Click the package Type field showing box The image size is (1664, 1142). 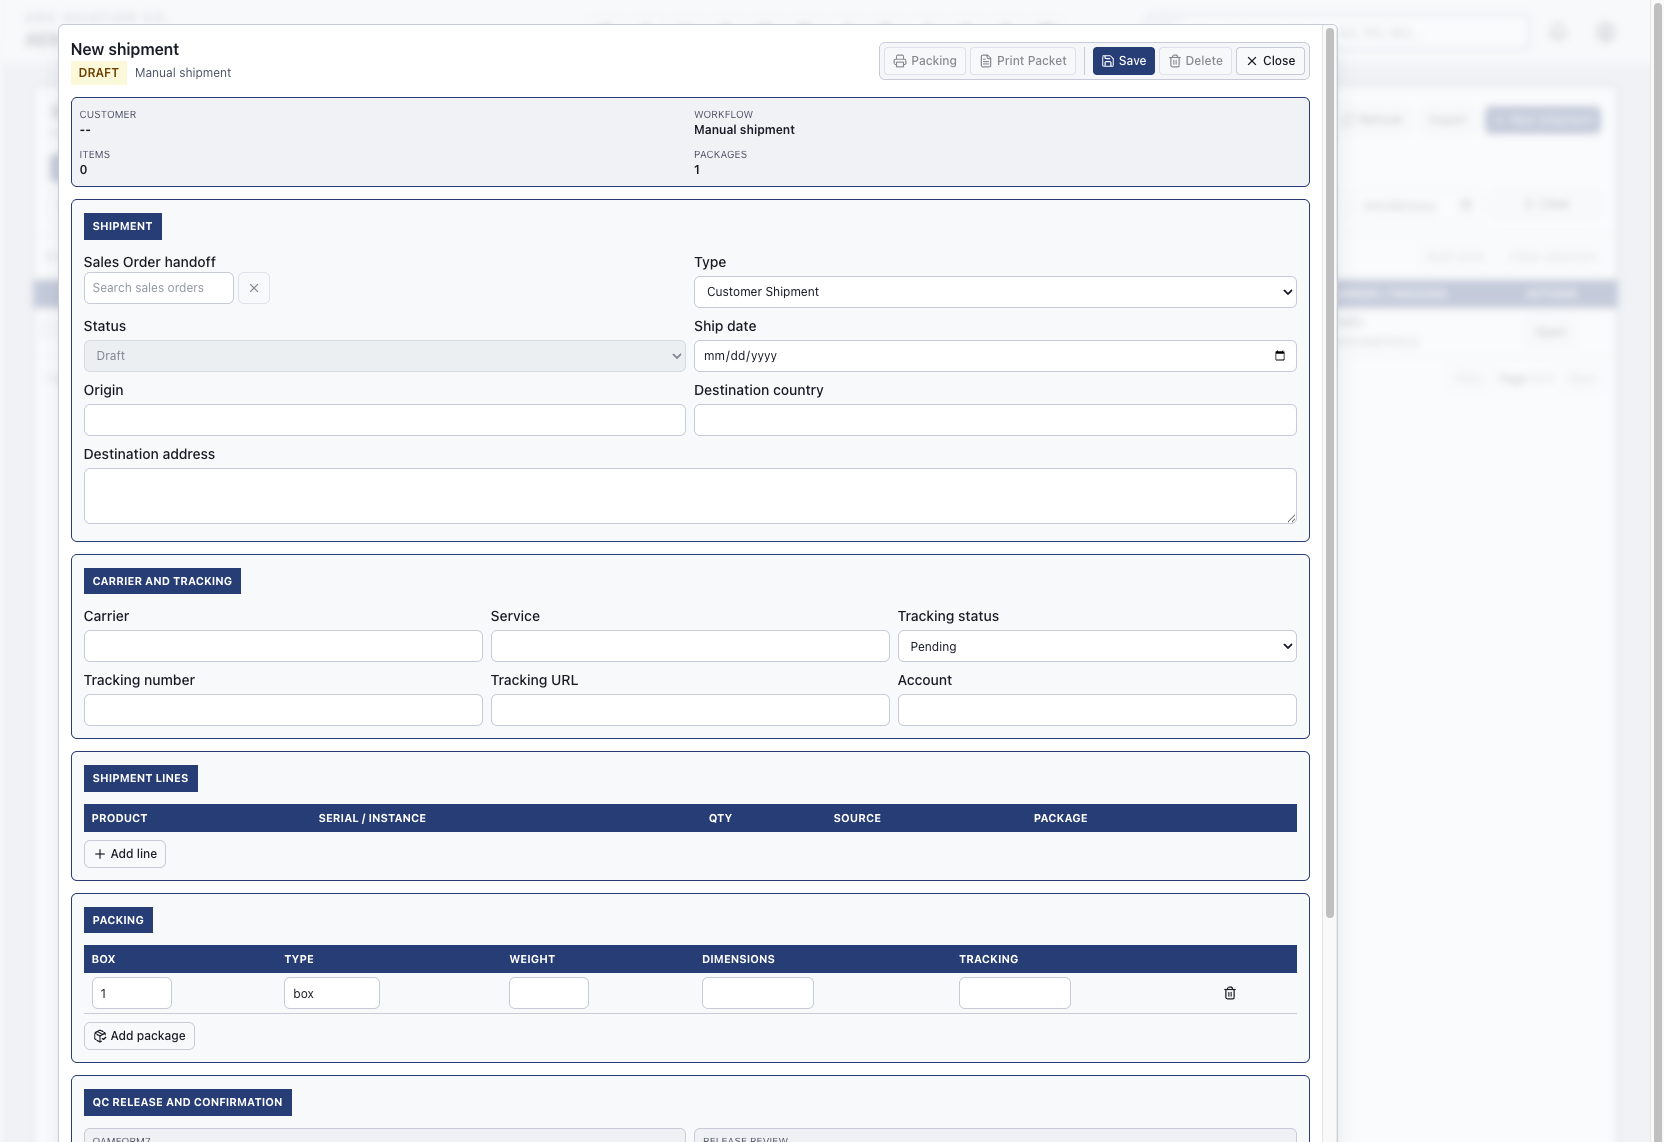tap(332, 993)
